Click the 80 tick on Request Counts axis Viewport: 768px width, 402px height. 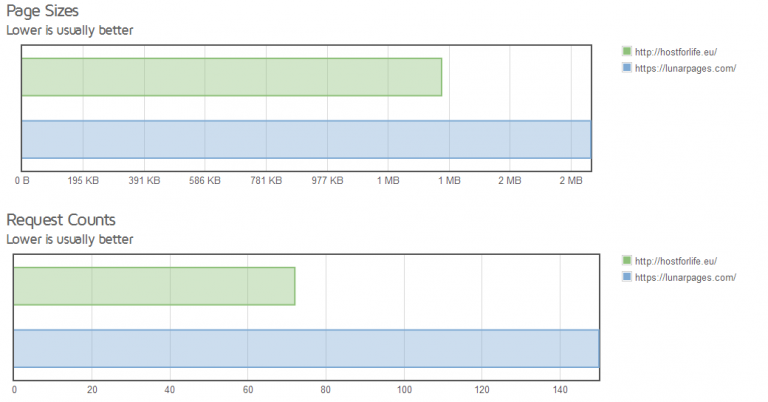click(326, 390)
